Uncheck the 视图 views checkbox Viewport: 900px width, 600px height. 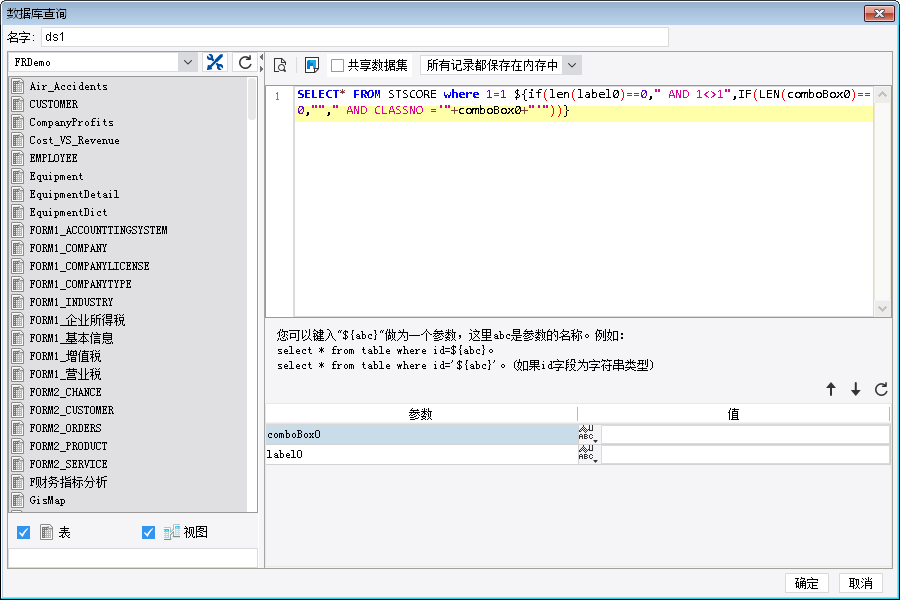[x=148, y=532]
